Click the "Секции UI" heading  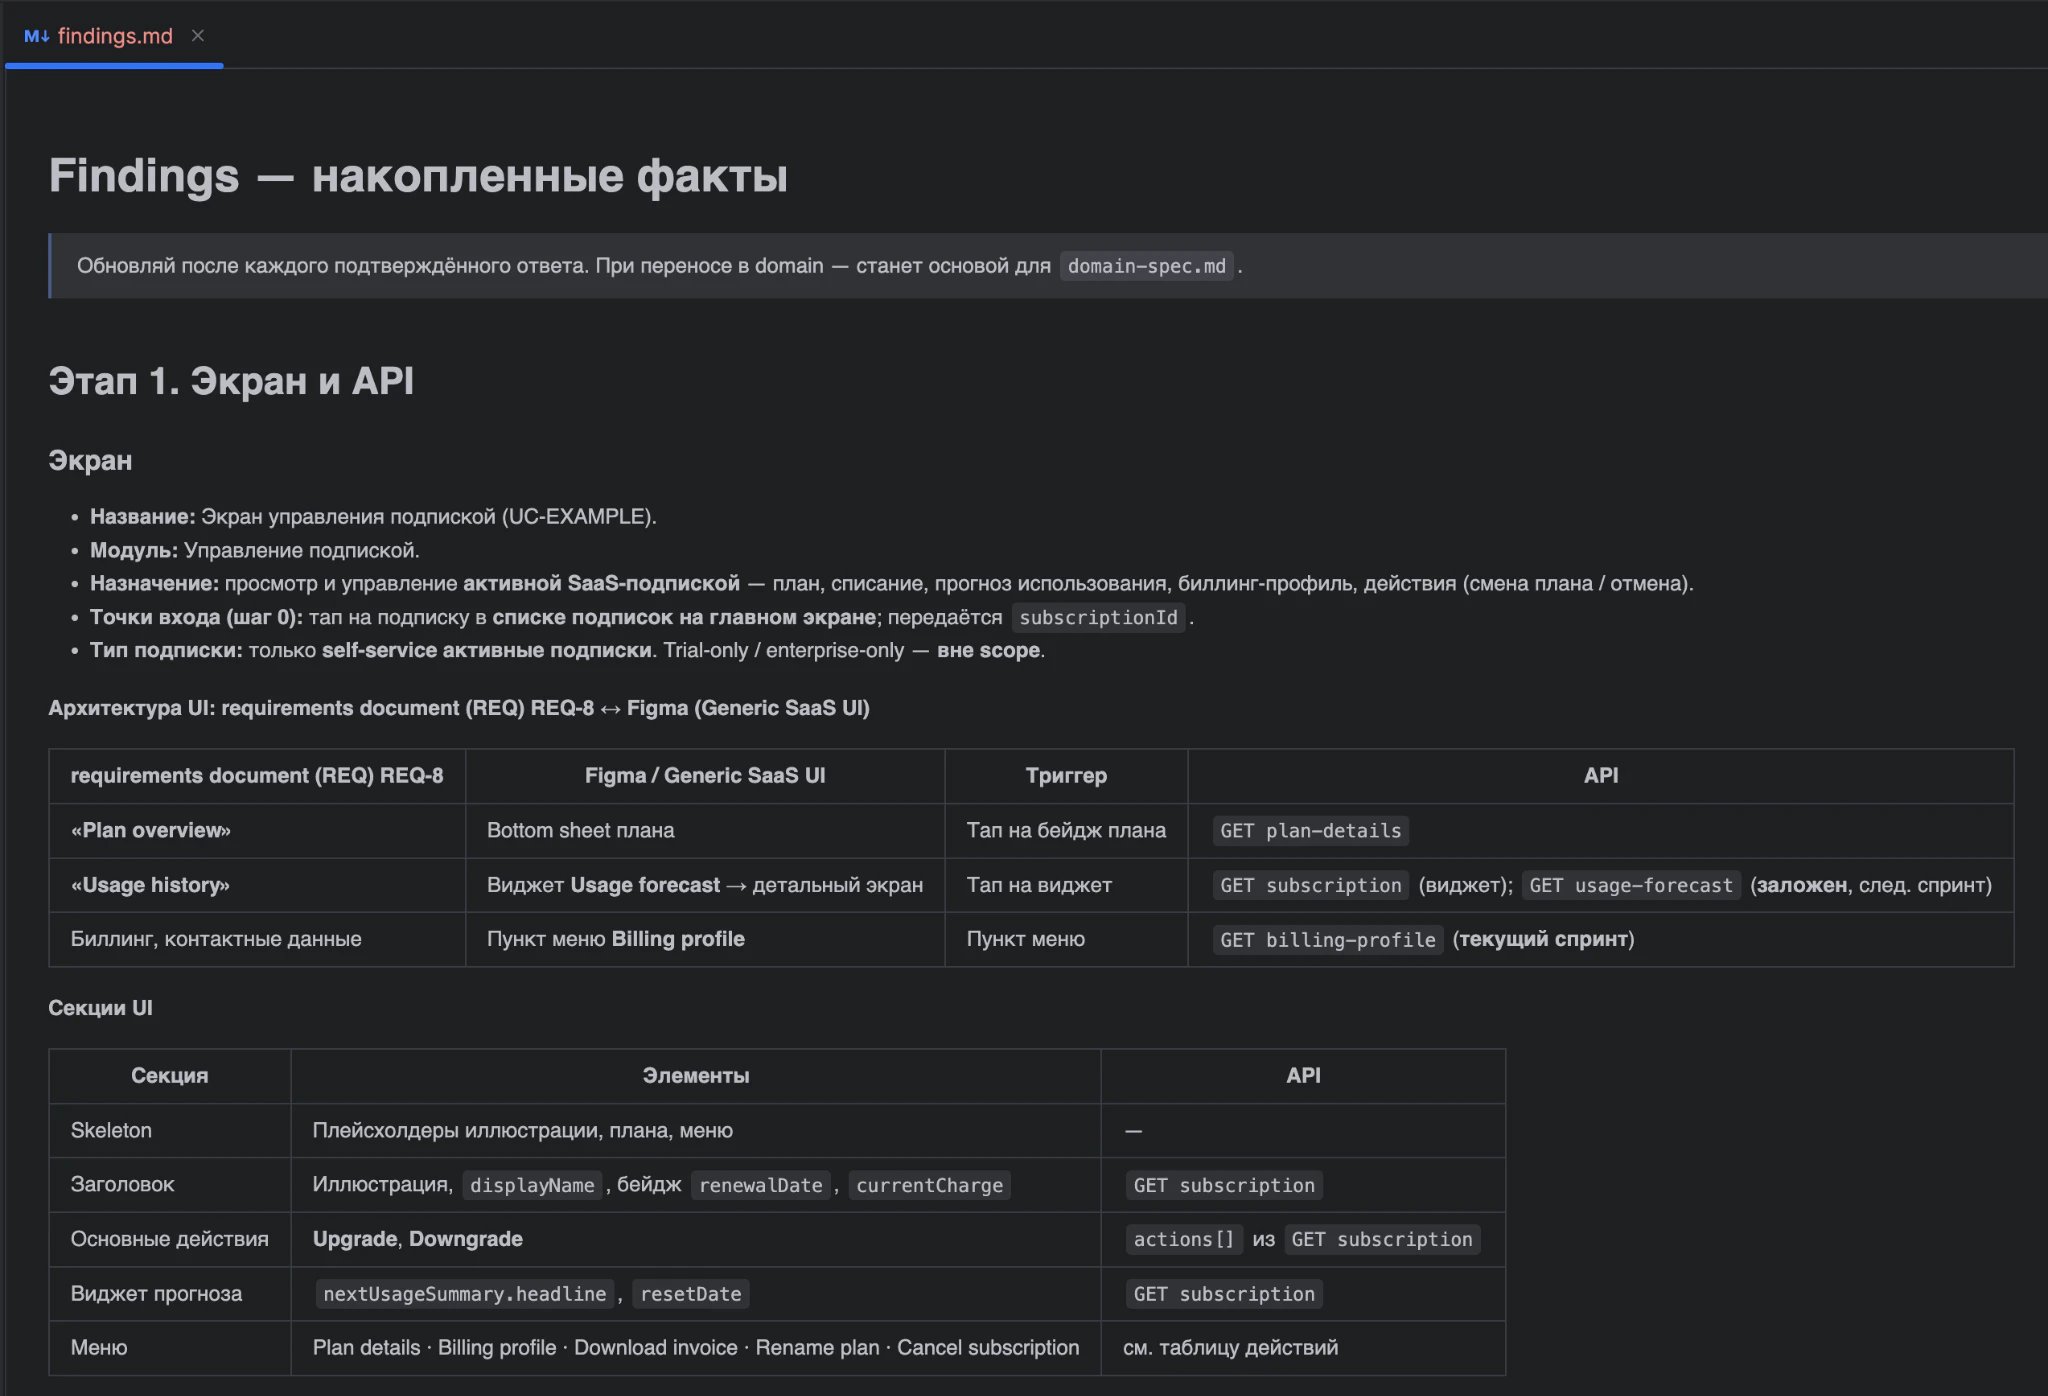(x=100, y=1008)
